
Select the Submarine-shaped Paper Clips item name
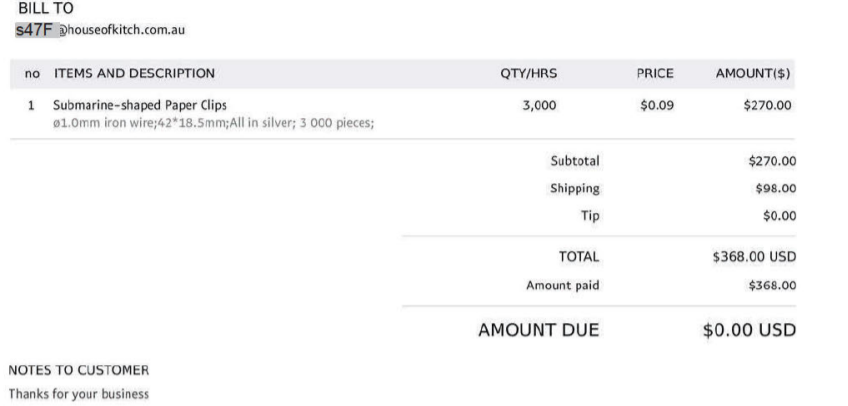[x=140, y=105]
